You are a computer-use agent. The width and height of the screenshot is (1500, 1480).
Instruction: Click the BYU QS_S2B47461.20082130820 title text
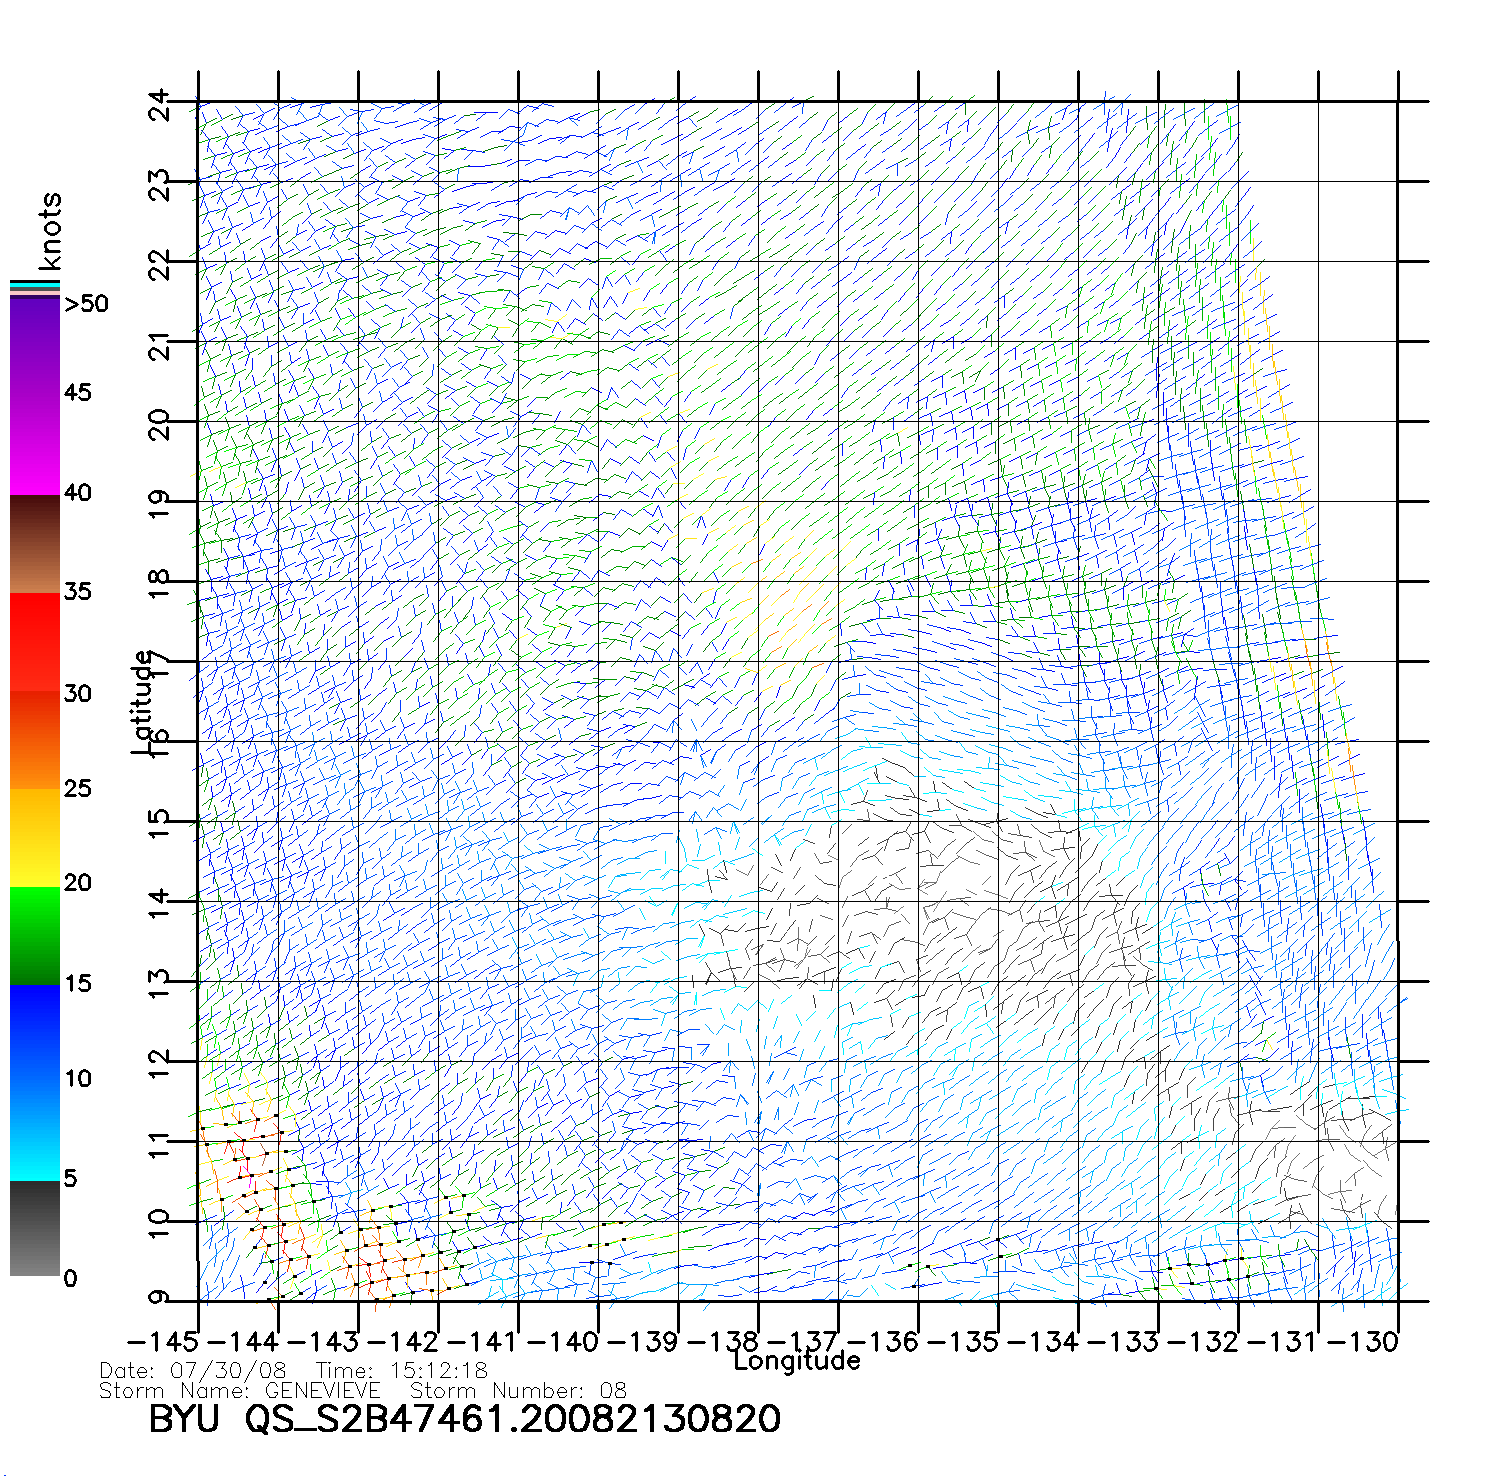pyautogui.click(x=464, y=1419)
